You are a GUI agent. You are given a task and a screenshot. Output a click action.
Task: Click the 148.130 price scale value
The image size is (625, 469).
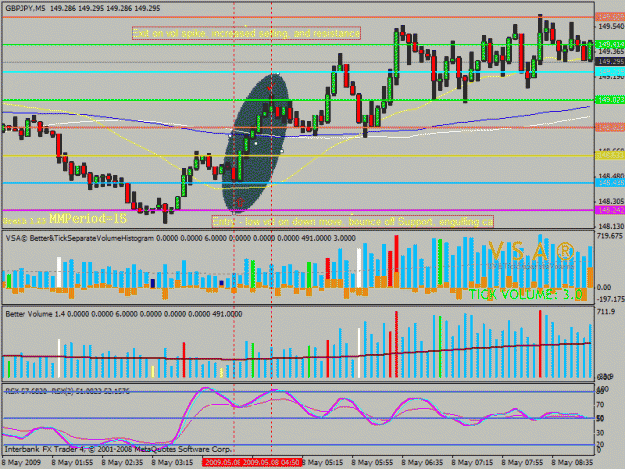(611, 226)
